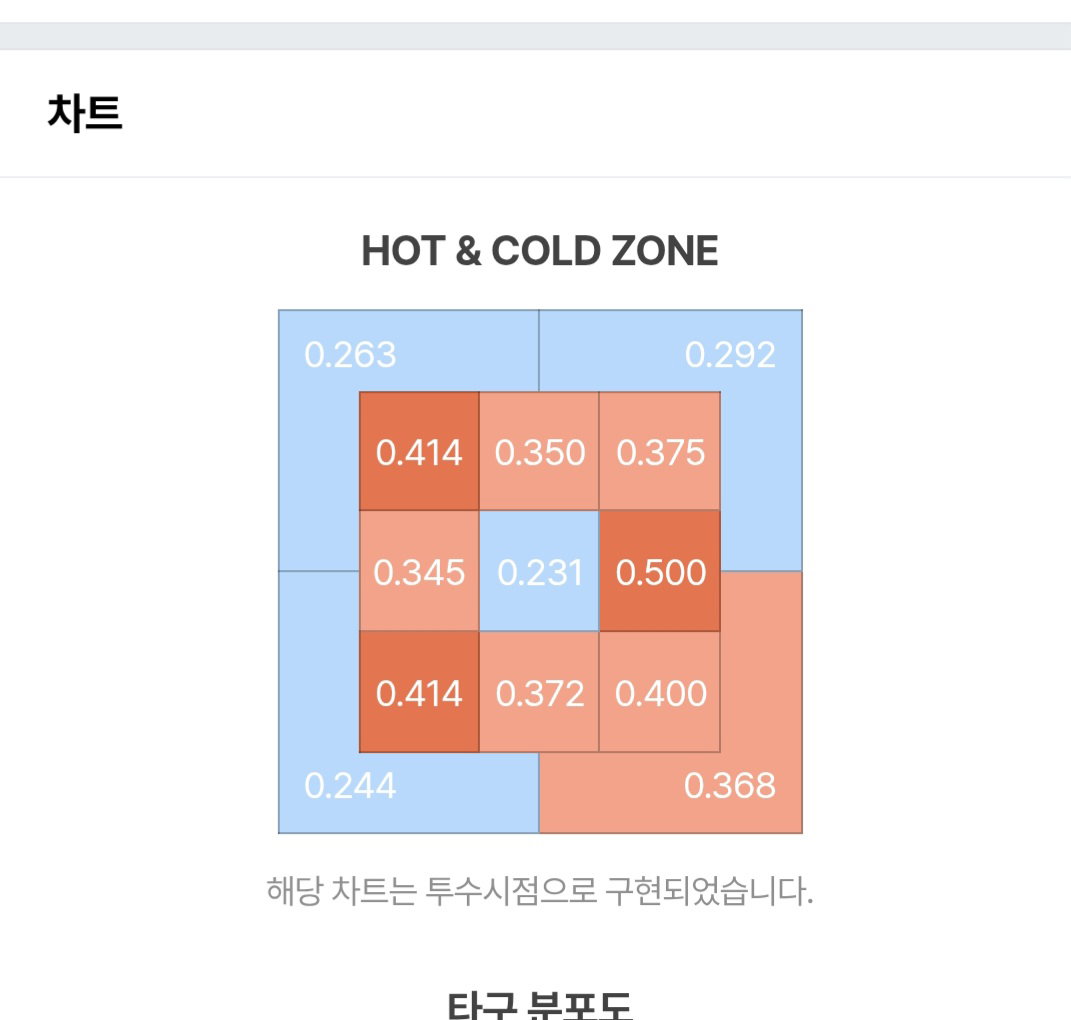Click the outer orange zone 0.368

point(729,786)
